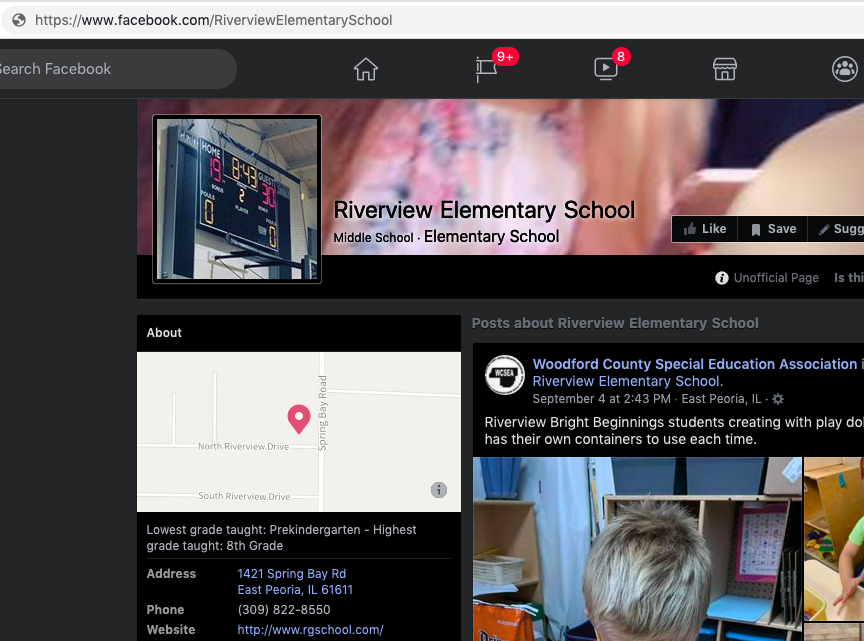Click the Riverview Elementary School page title
Screen dimensions: 864x641
(484, 210)
